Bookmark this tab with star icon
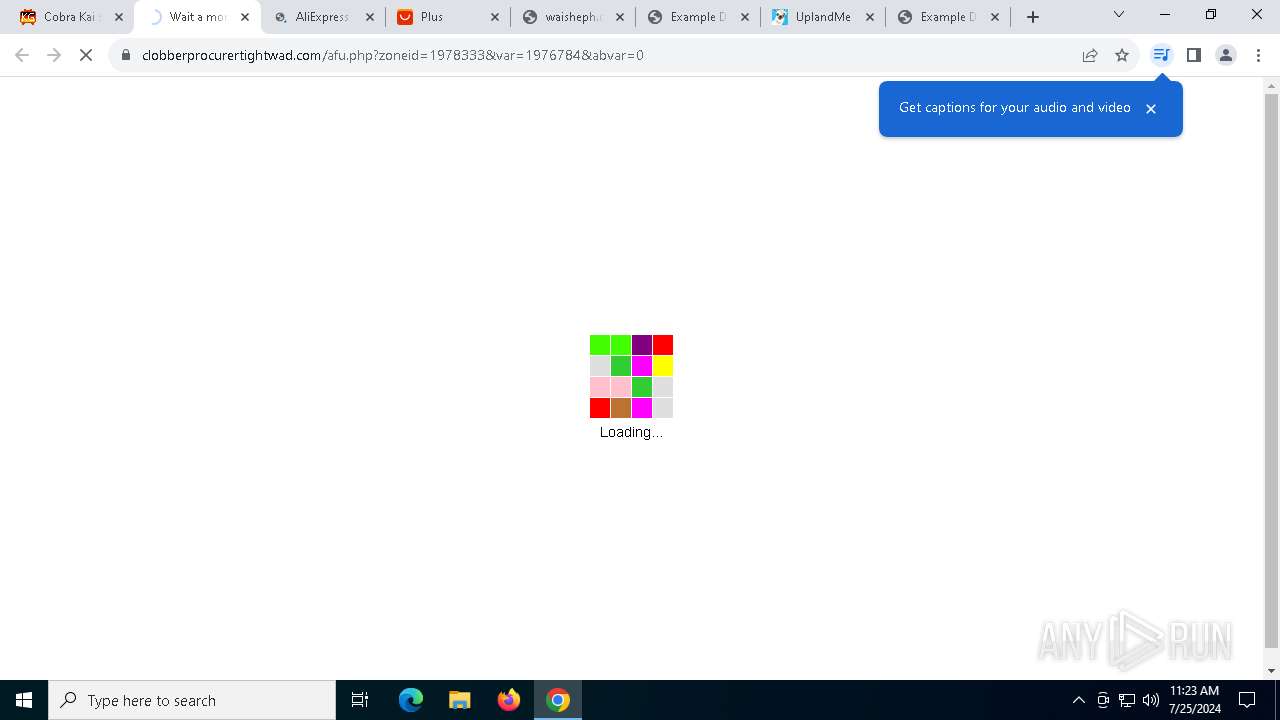Image resolution: width=1280 pixels, height=720 pixels. click(x=1122, y=55)
